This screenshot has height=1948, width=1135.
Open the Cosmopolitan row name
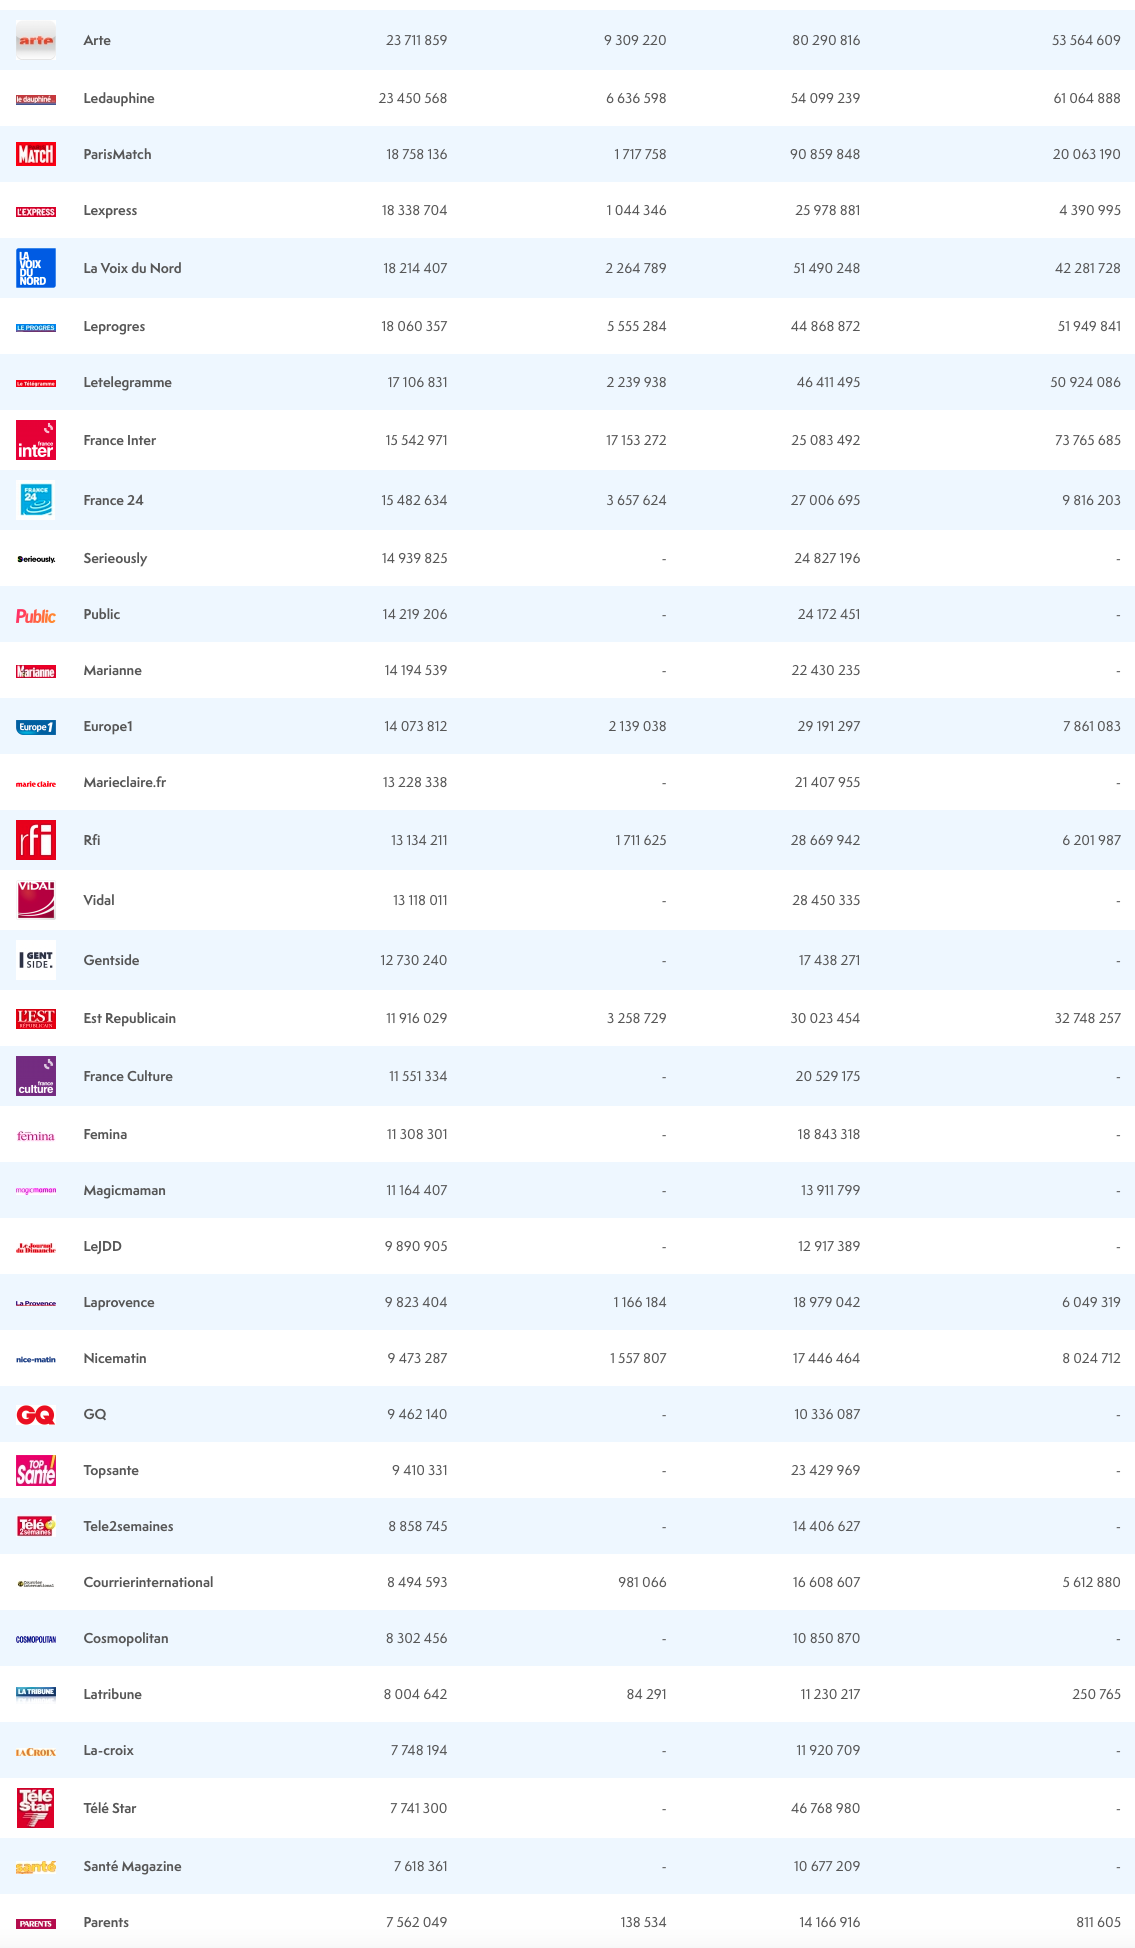coord(126,1638)
